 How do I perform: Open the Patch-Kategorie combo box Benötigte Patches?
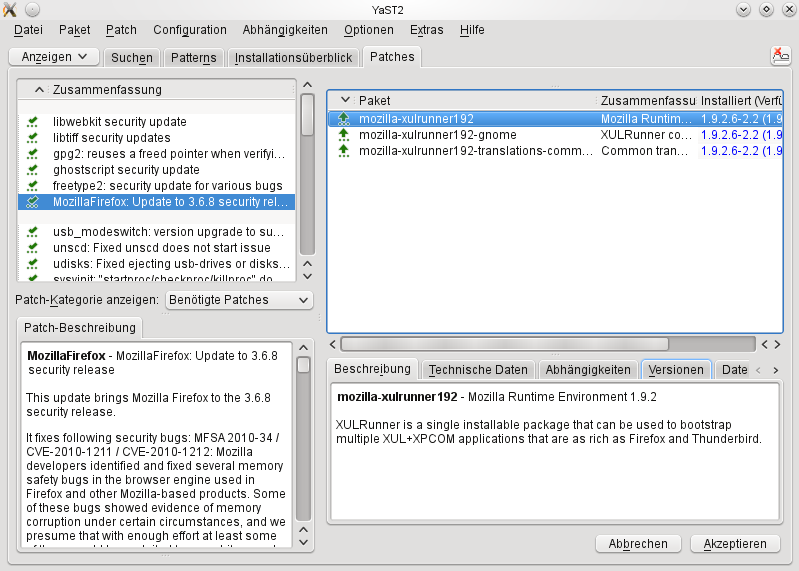pos(239,300)
